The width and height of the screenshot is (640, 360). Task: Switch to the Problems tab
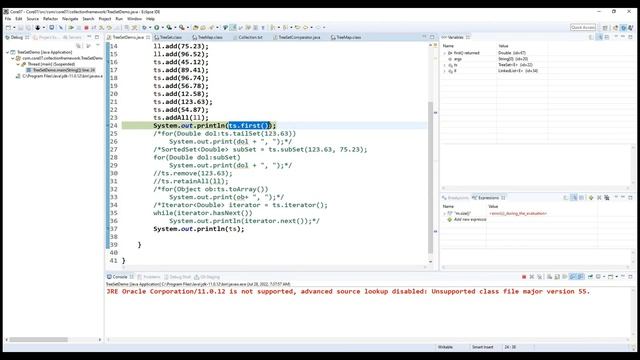point(149,277)
